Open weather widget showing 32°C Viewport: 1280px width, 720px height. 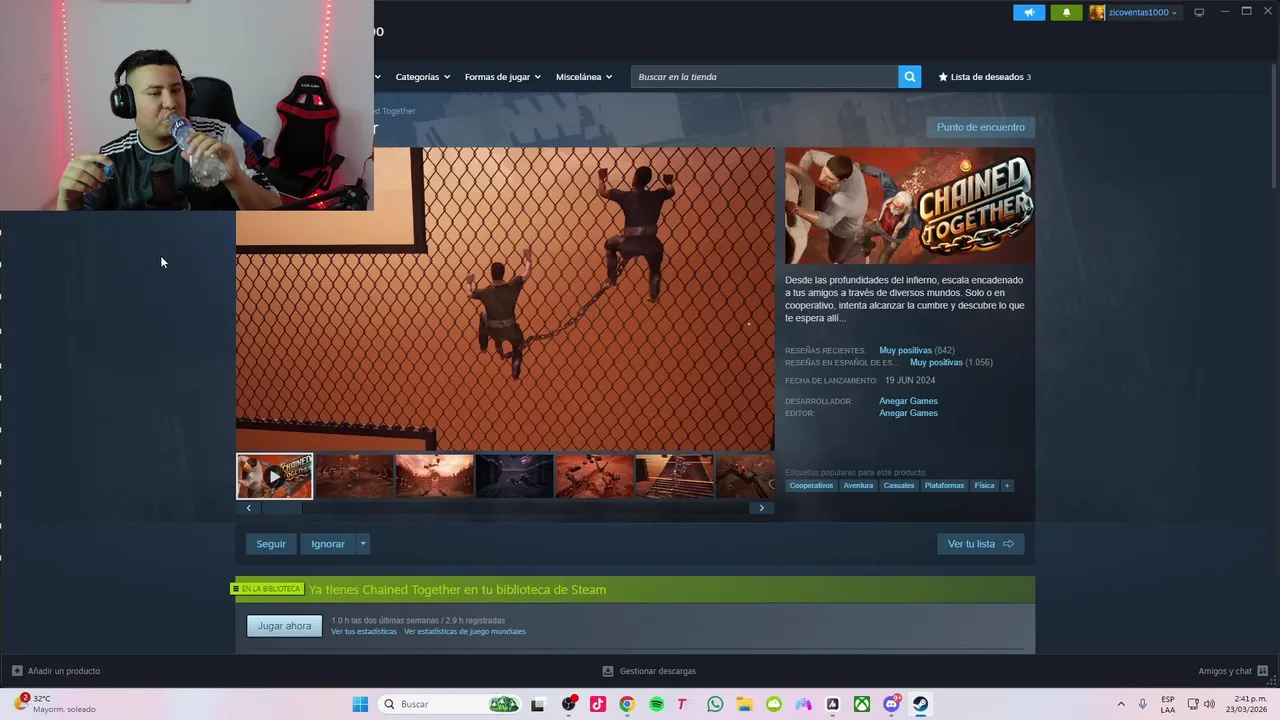click(x=56, y=704)
